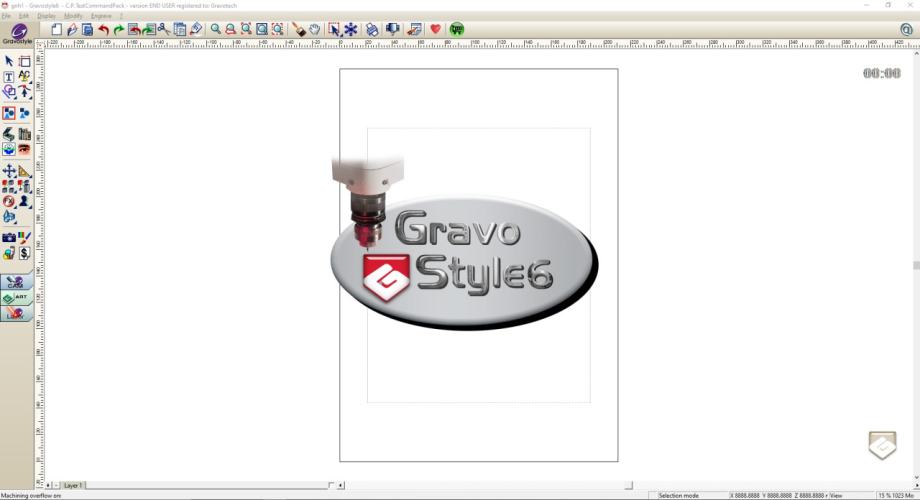The height and width of the screenshot is (500, 920).
Task: Open the Modify menu
Action: [73, 16]
